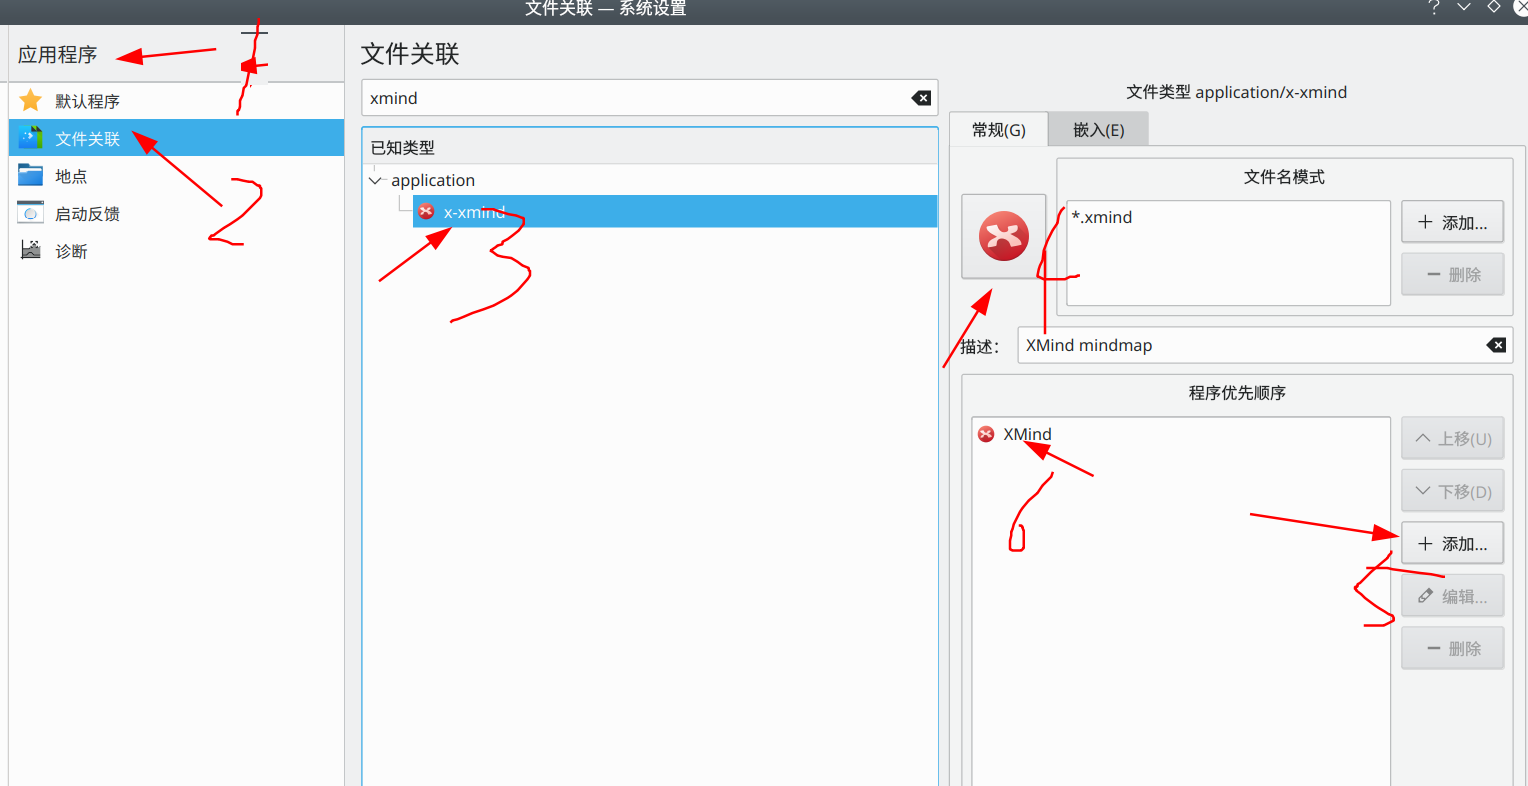This screenshot has height=786, width=1528.
Task: Clear the 描述 field using its erase icon
Action: coord(1496,345)
